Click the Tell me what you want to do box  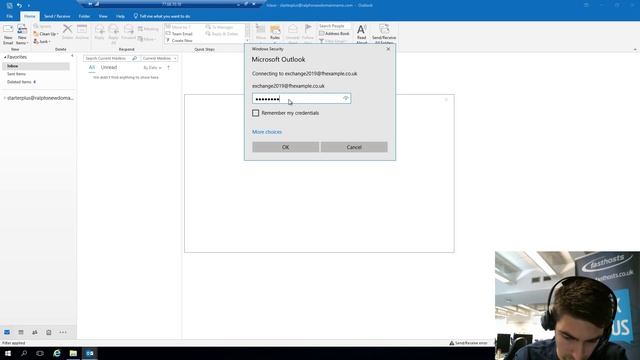pos(162,16)
